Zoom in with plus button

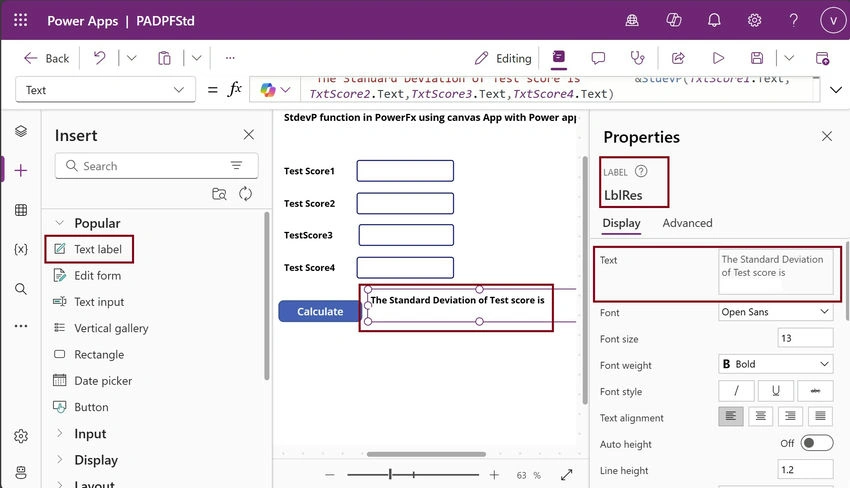[x=494, y=475]
